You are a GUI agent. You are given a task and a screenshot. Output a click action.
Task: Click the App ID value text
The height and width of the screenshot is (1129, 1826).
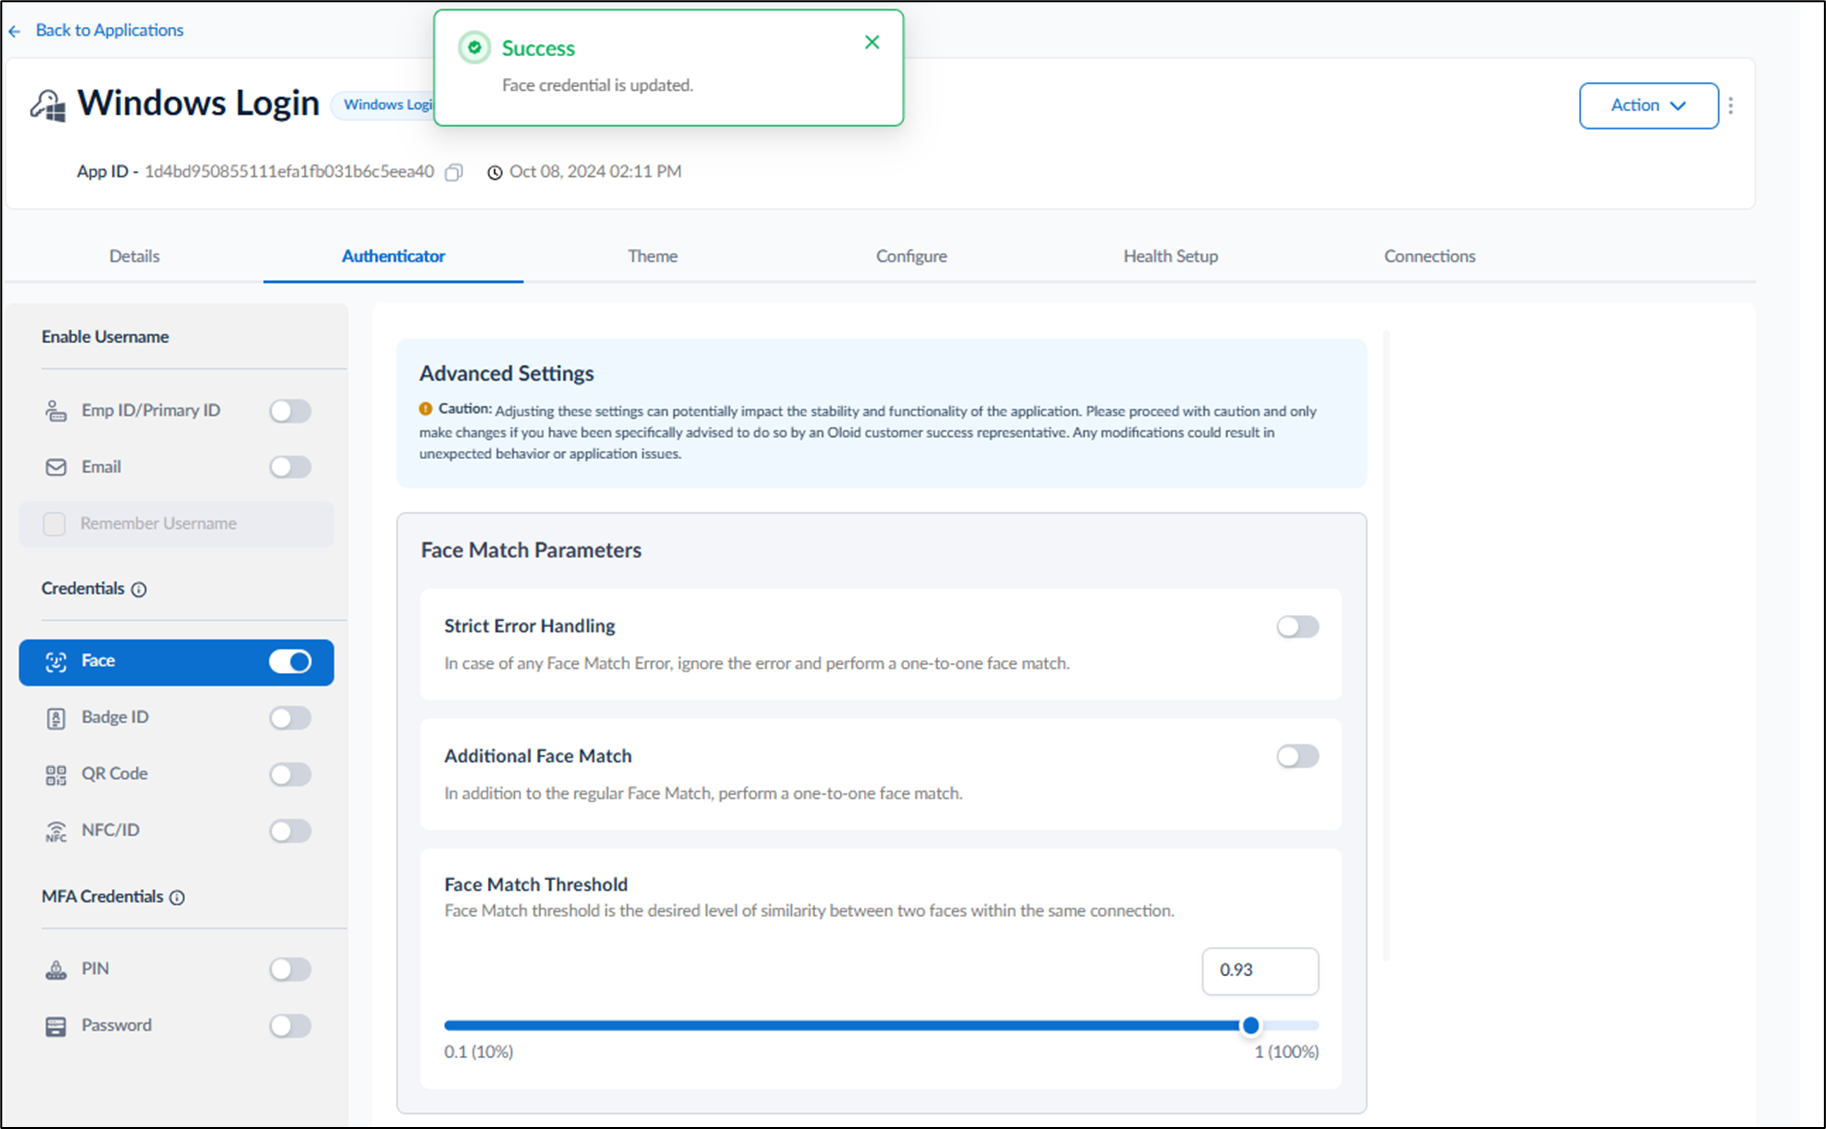[289, 172]
